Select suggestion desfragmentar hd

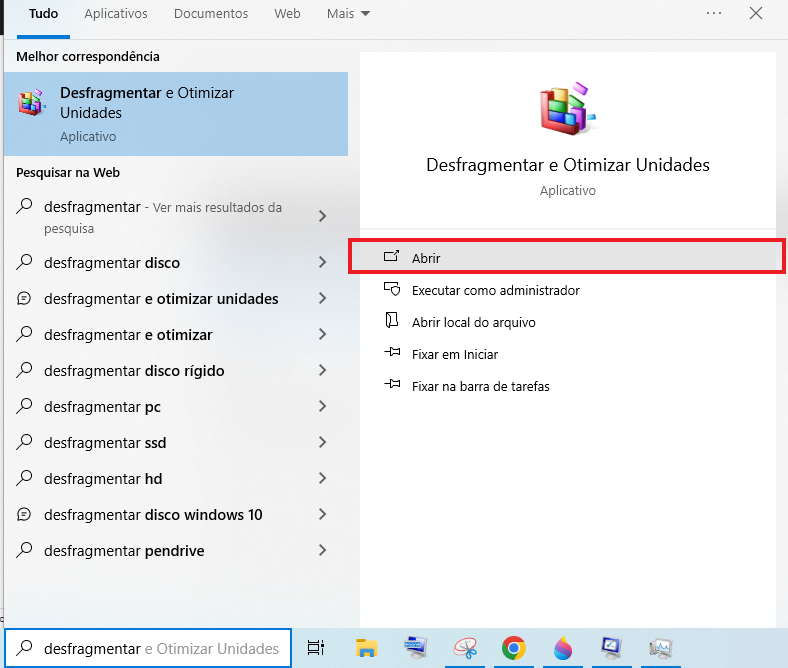tap(103, 479)
